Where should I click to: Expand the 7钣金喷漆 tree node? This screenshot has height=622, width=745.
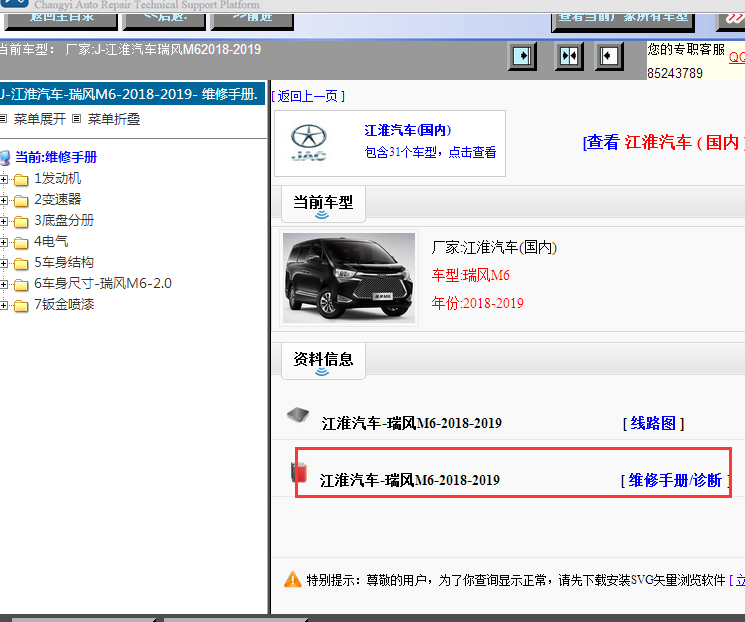4,305
